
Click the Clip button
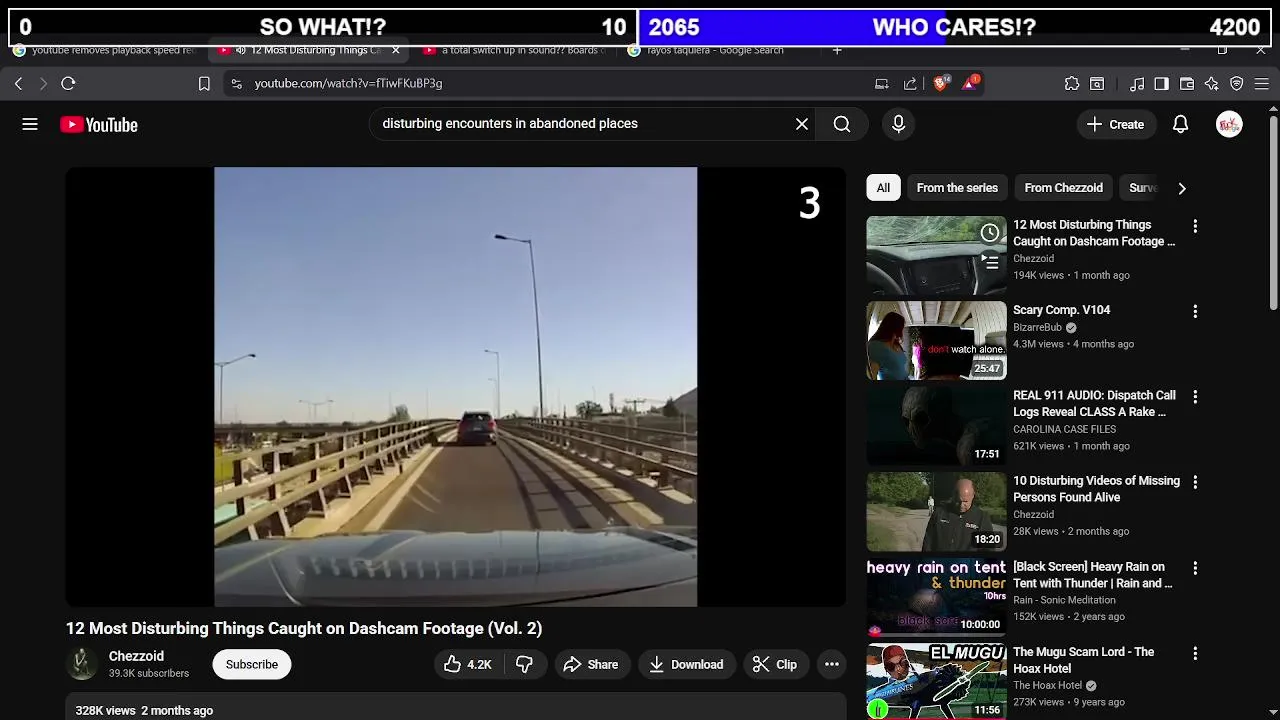pyautogui.click(x=775, y=664)
